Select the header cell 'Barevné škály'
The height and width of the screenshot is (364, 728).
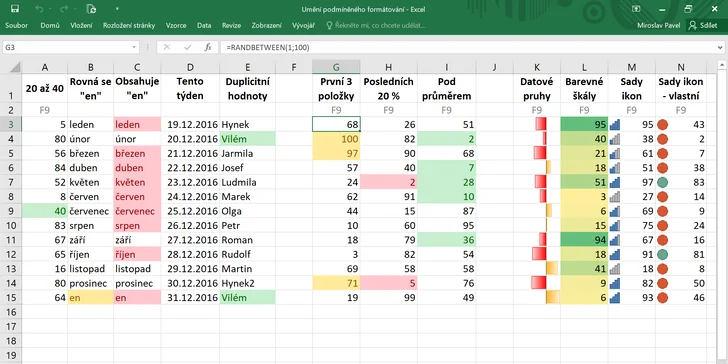(x=584, y=89)
